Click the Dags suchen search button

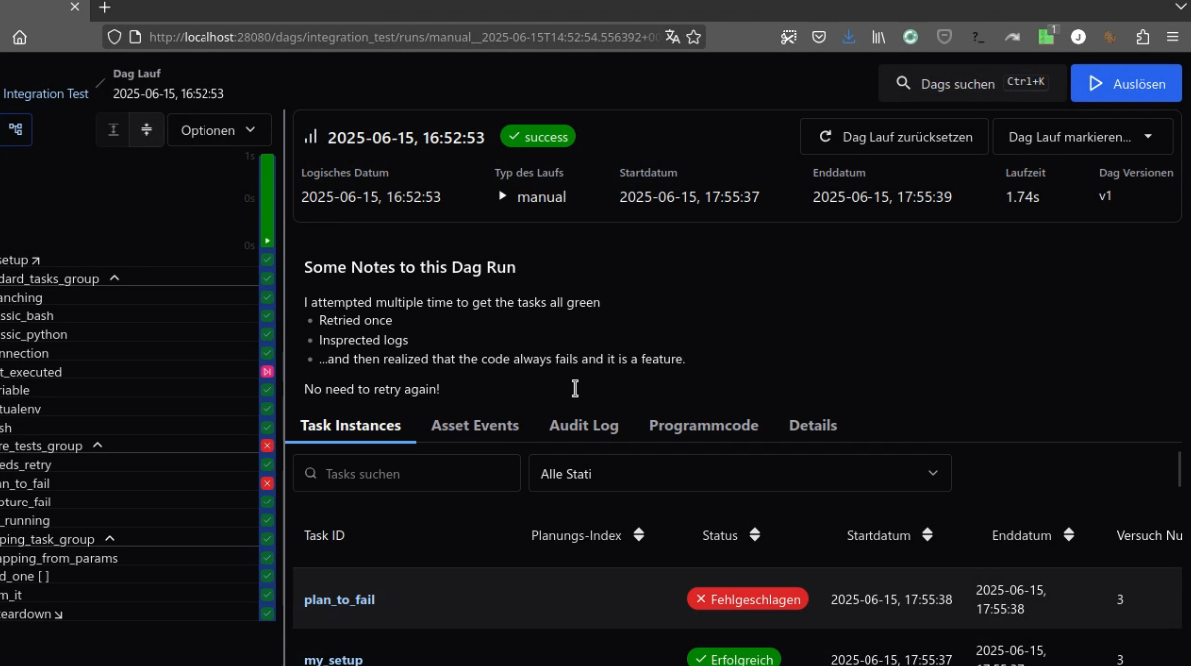click(972, 84)
